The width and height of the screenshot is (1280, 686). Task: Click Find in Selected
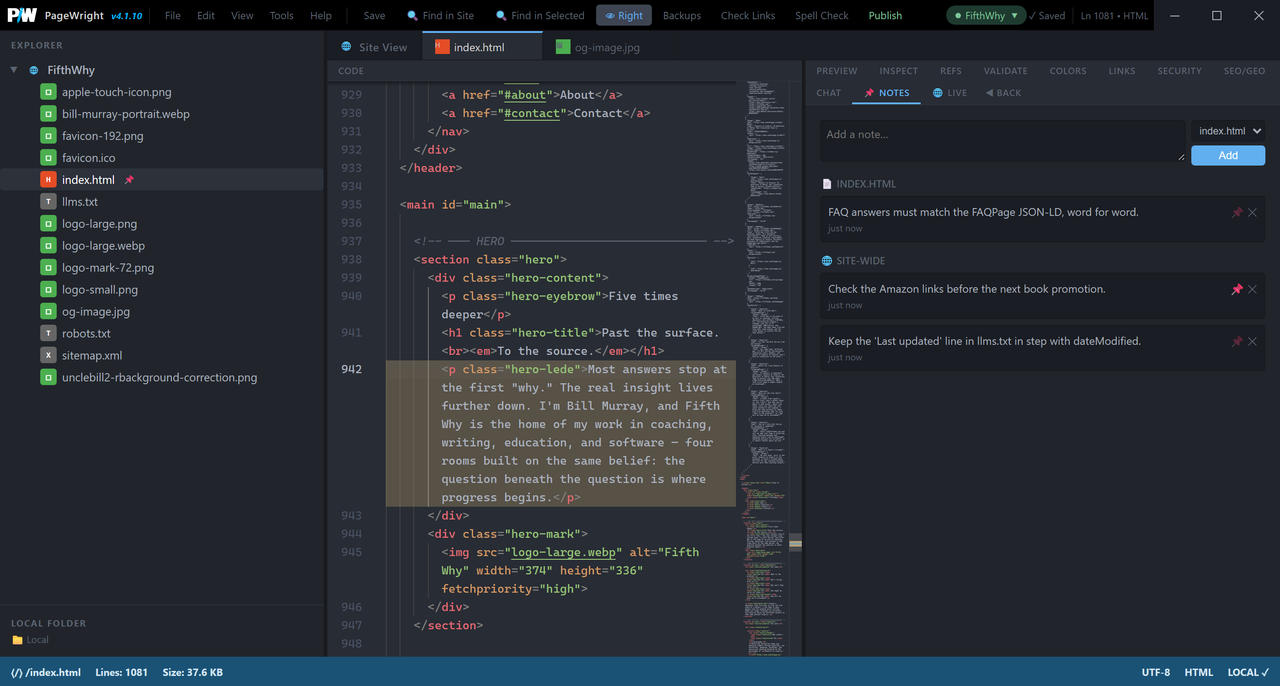tap(540, 15)
